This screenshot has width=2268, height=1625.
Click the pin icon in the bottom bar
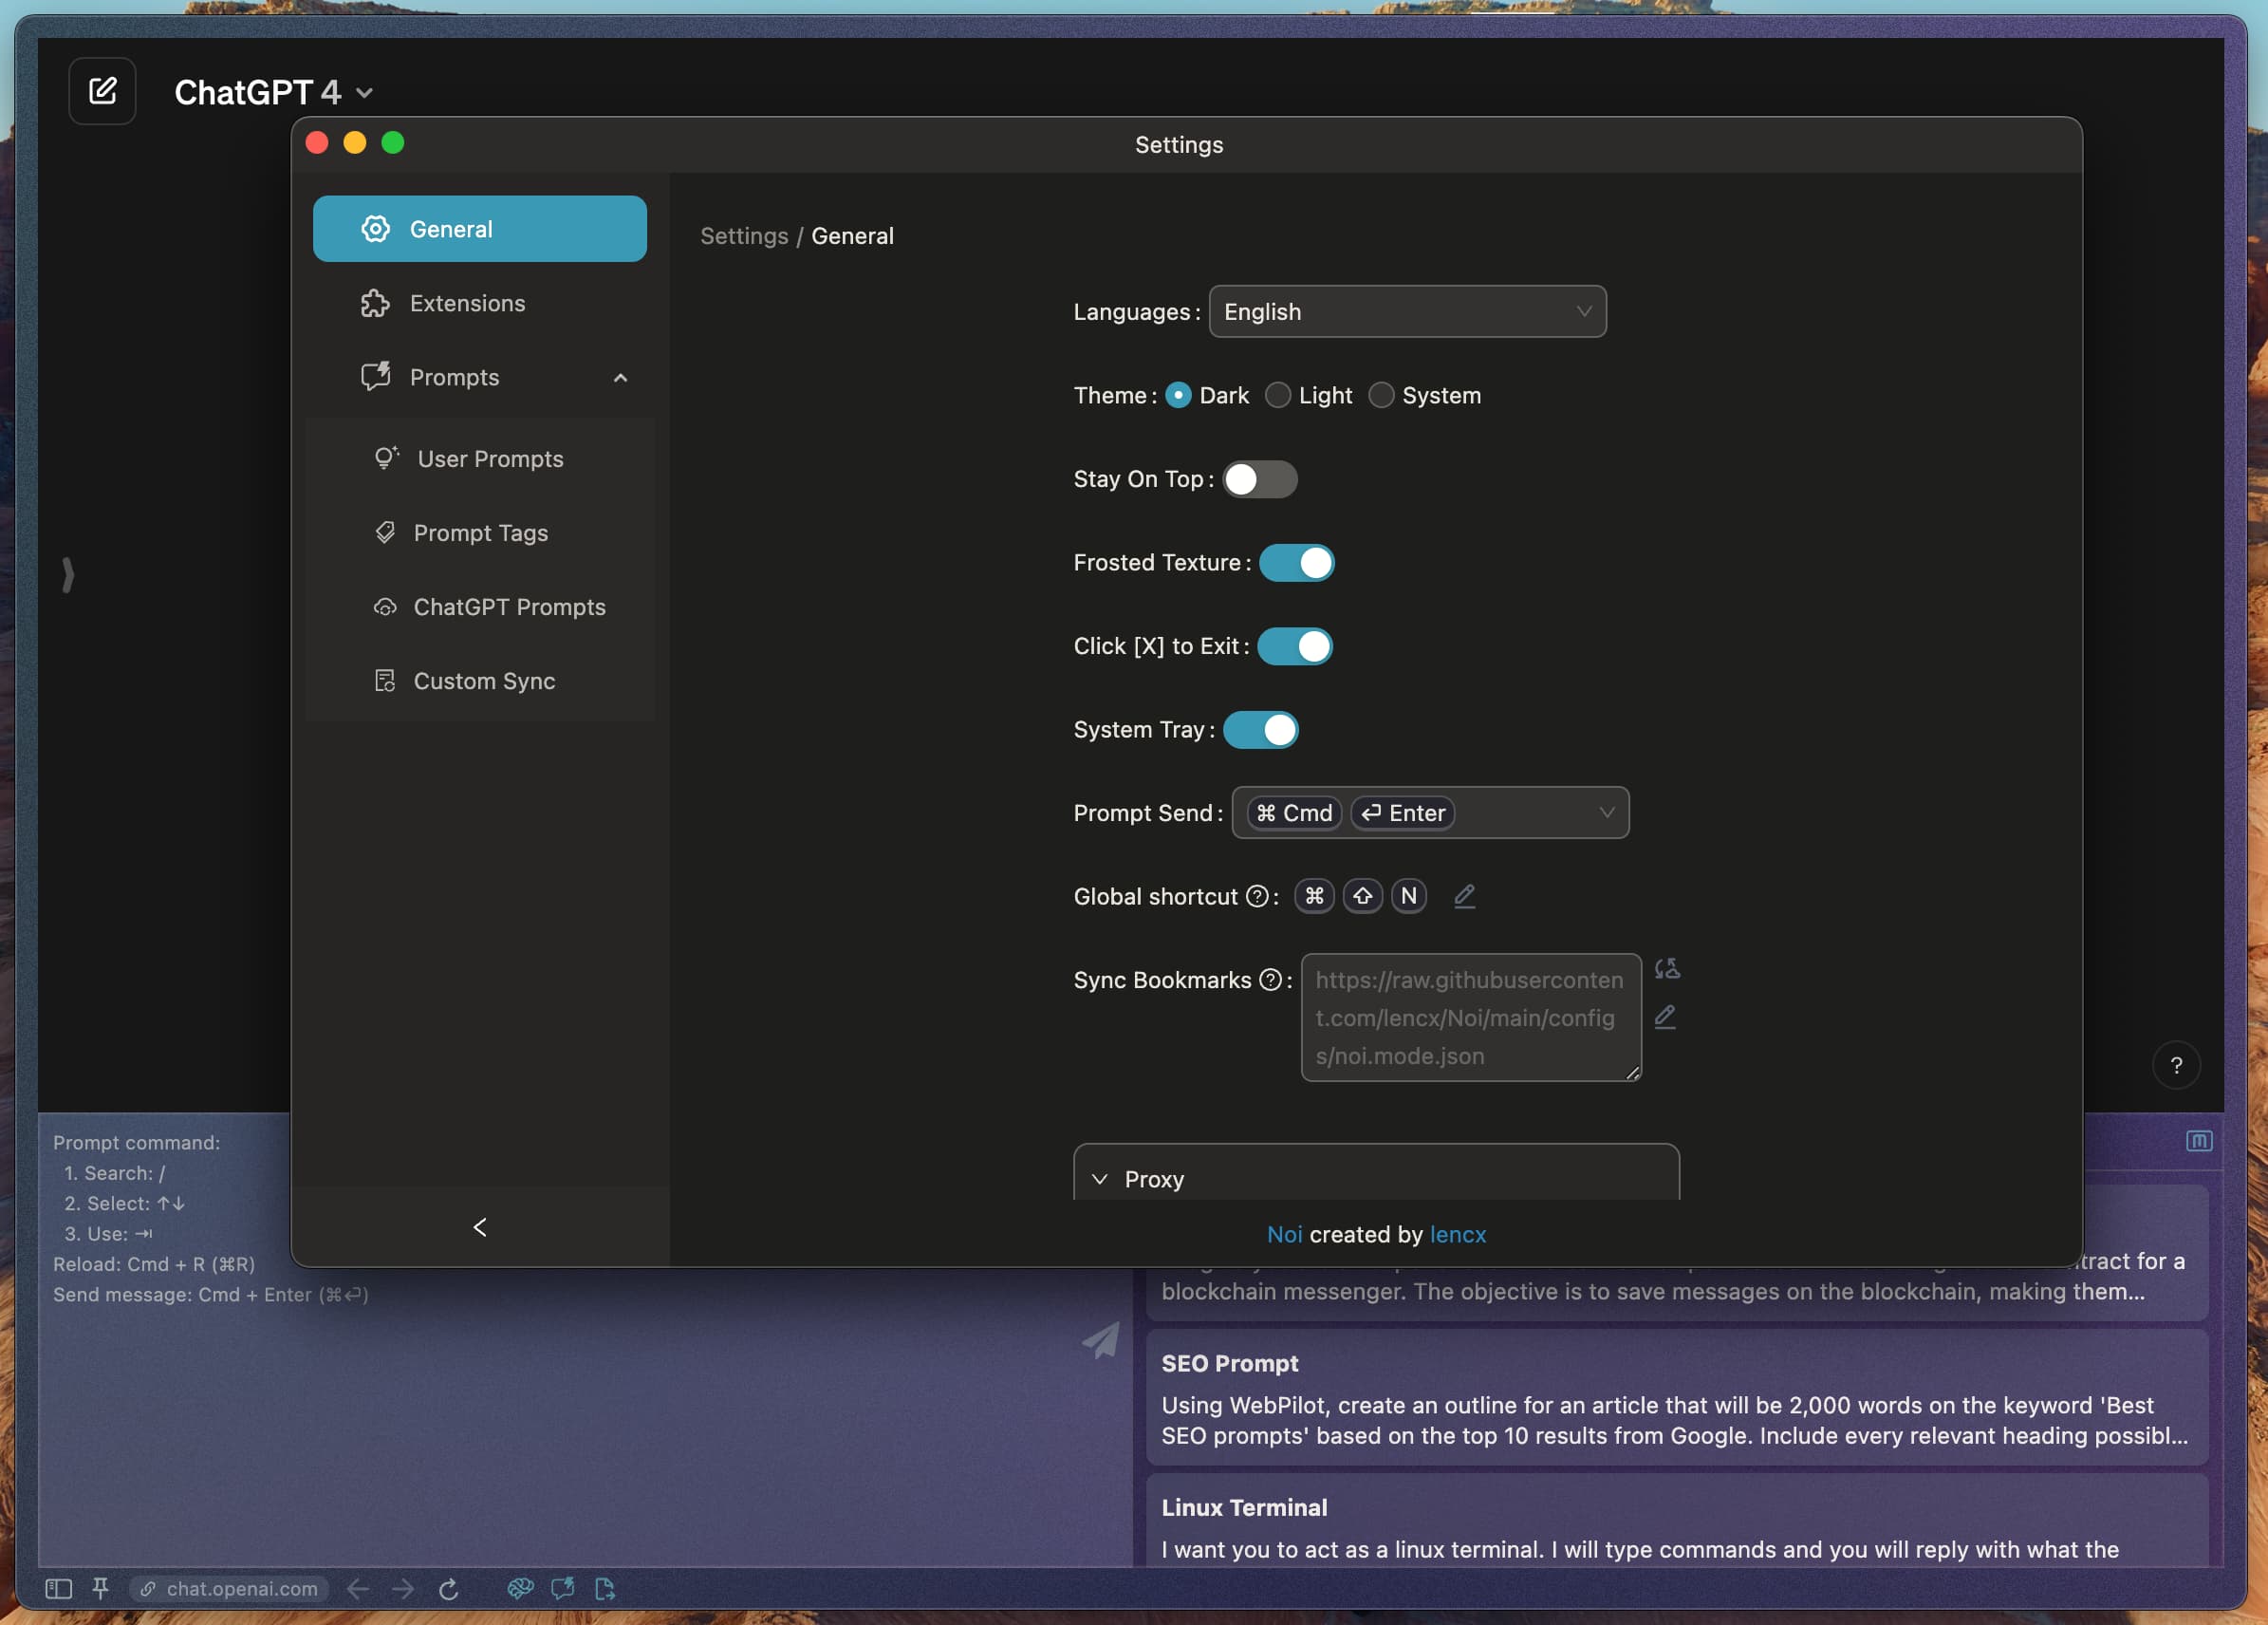100,1588
